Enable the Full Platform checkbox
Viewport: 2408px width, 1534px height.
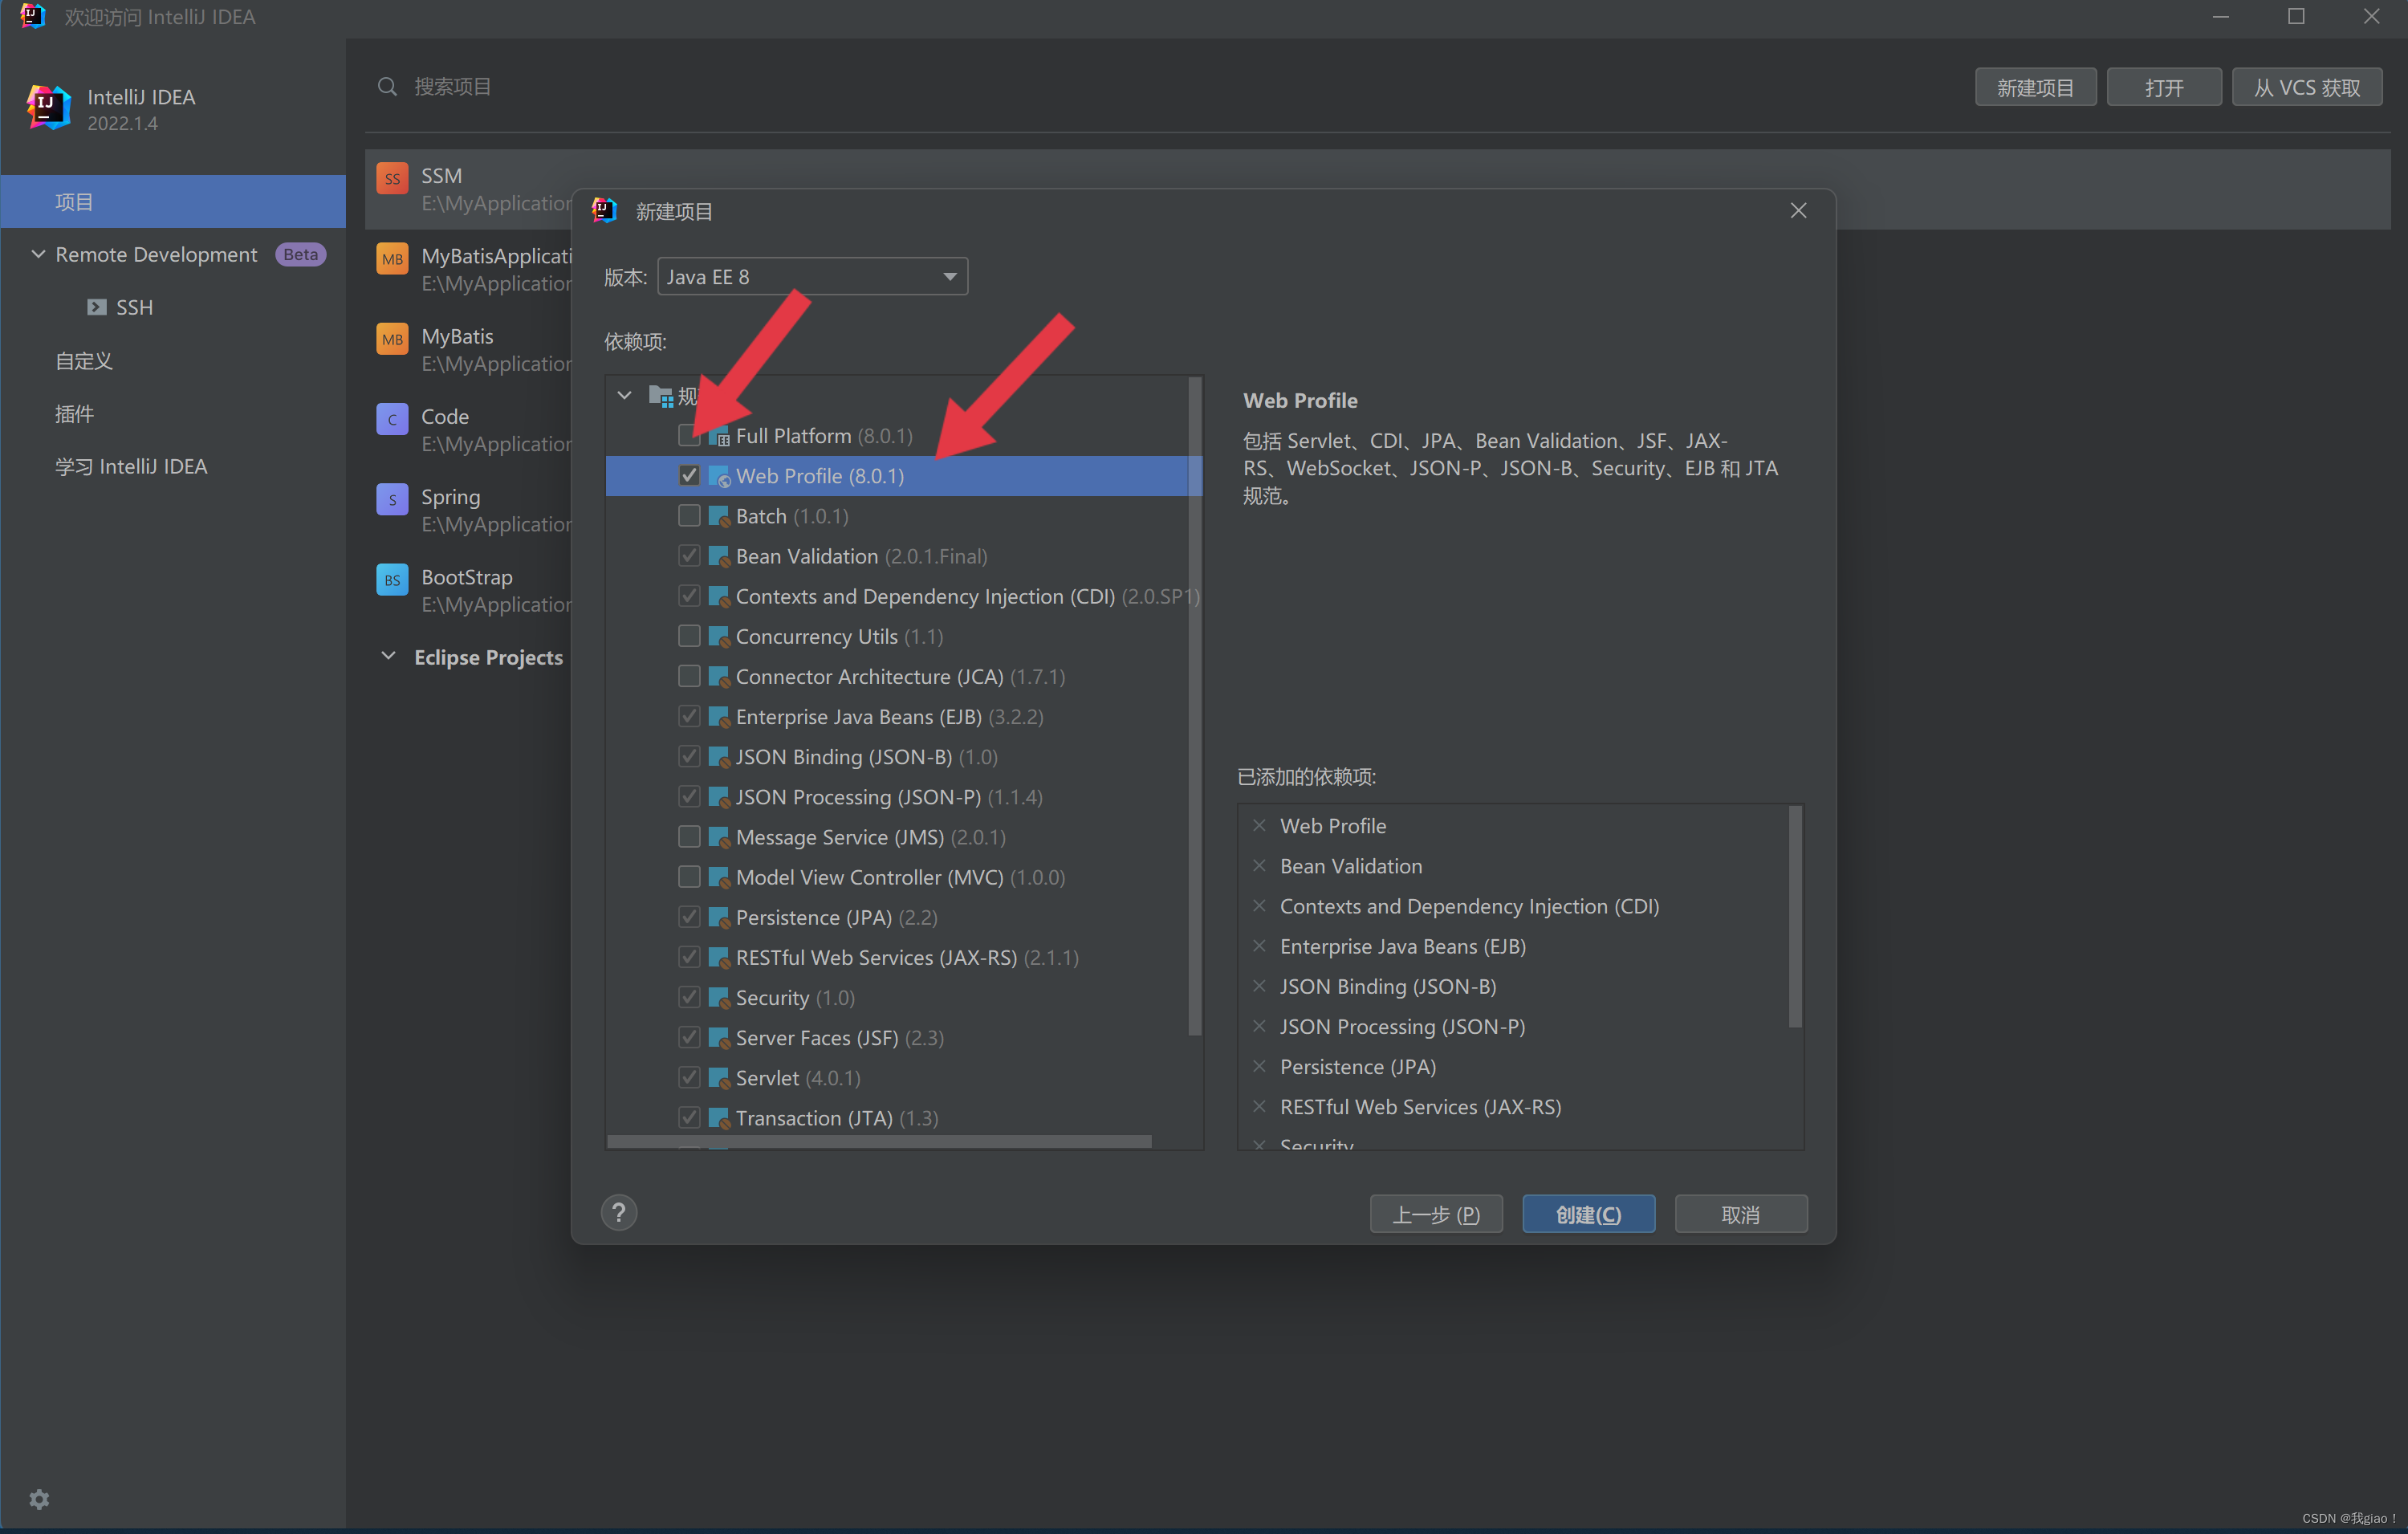tap(688, 435)
